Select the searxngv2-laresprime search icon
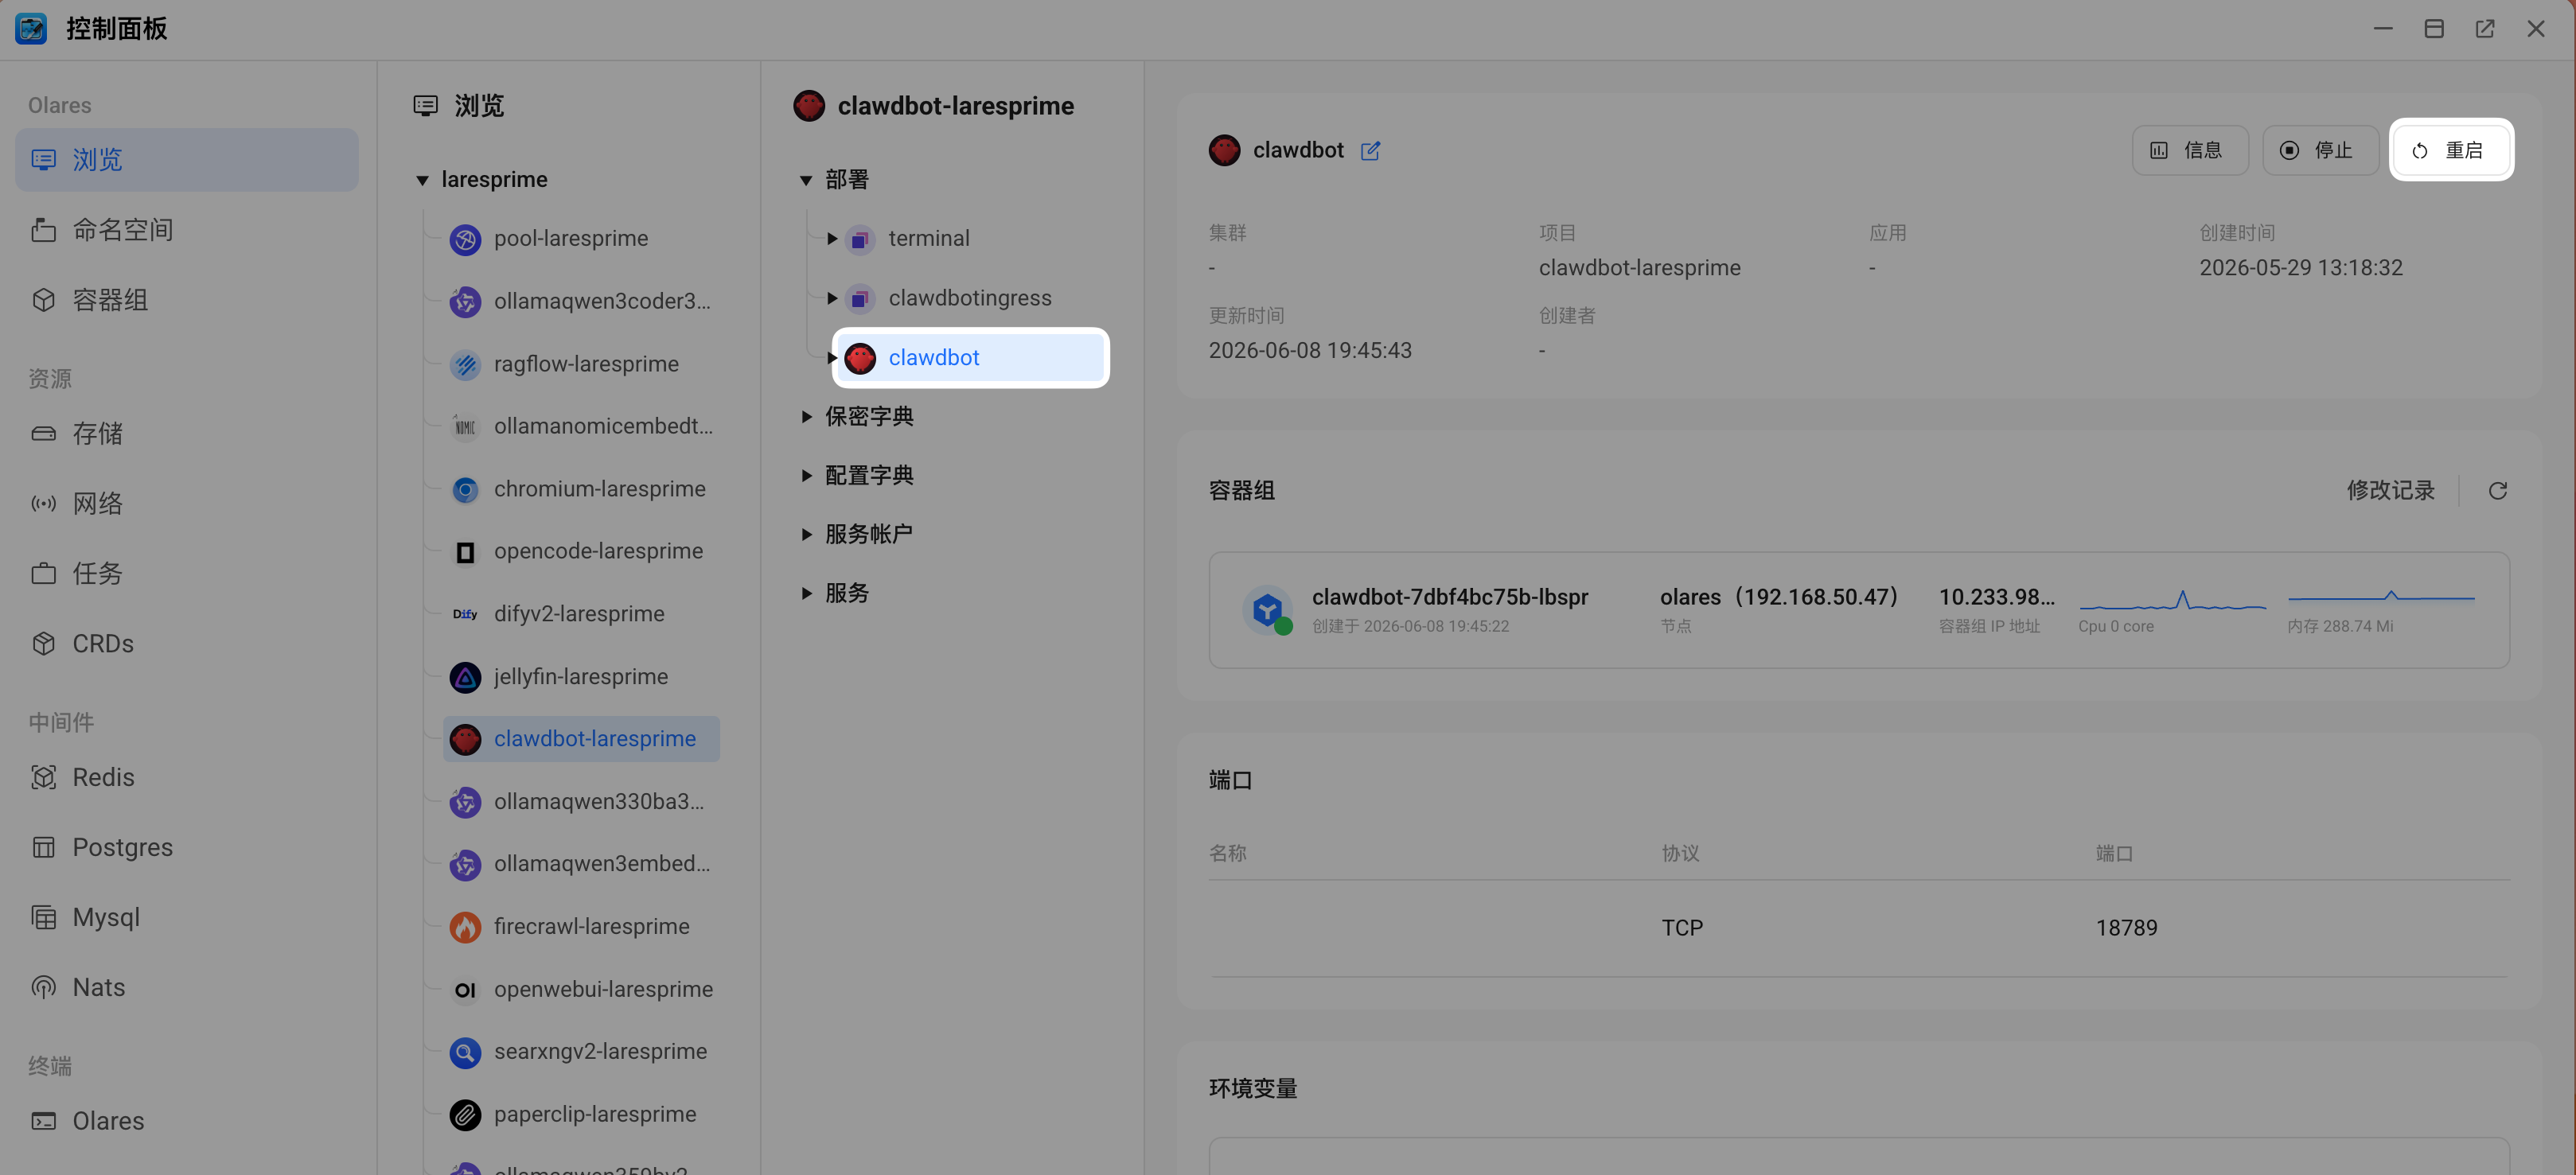The image size is (2576, 1175). (x=465, y=1052)
